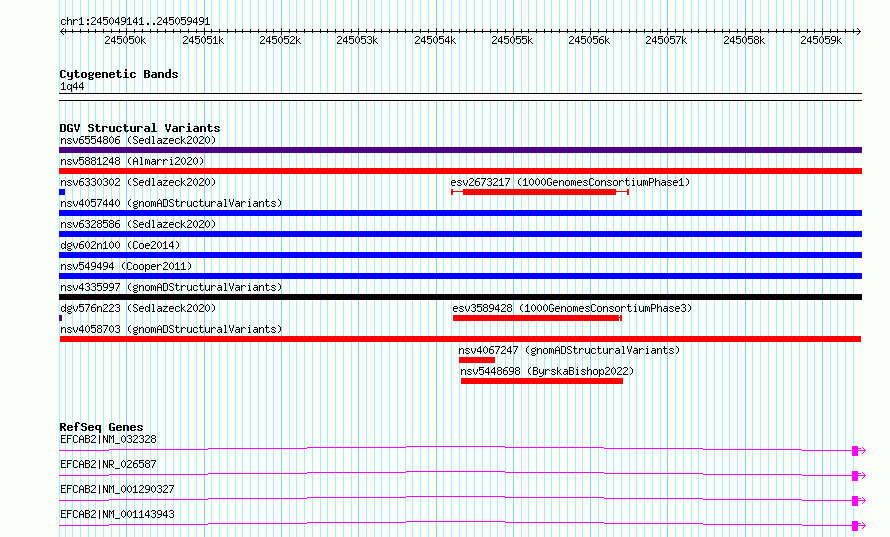890x537 pixels.
Task: Click magenta exon box of EFCAB2|NM_032328
Action: [855, 451]
